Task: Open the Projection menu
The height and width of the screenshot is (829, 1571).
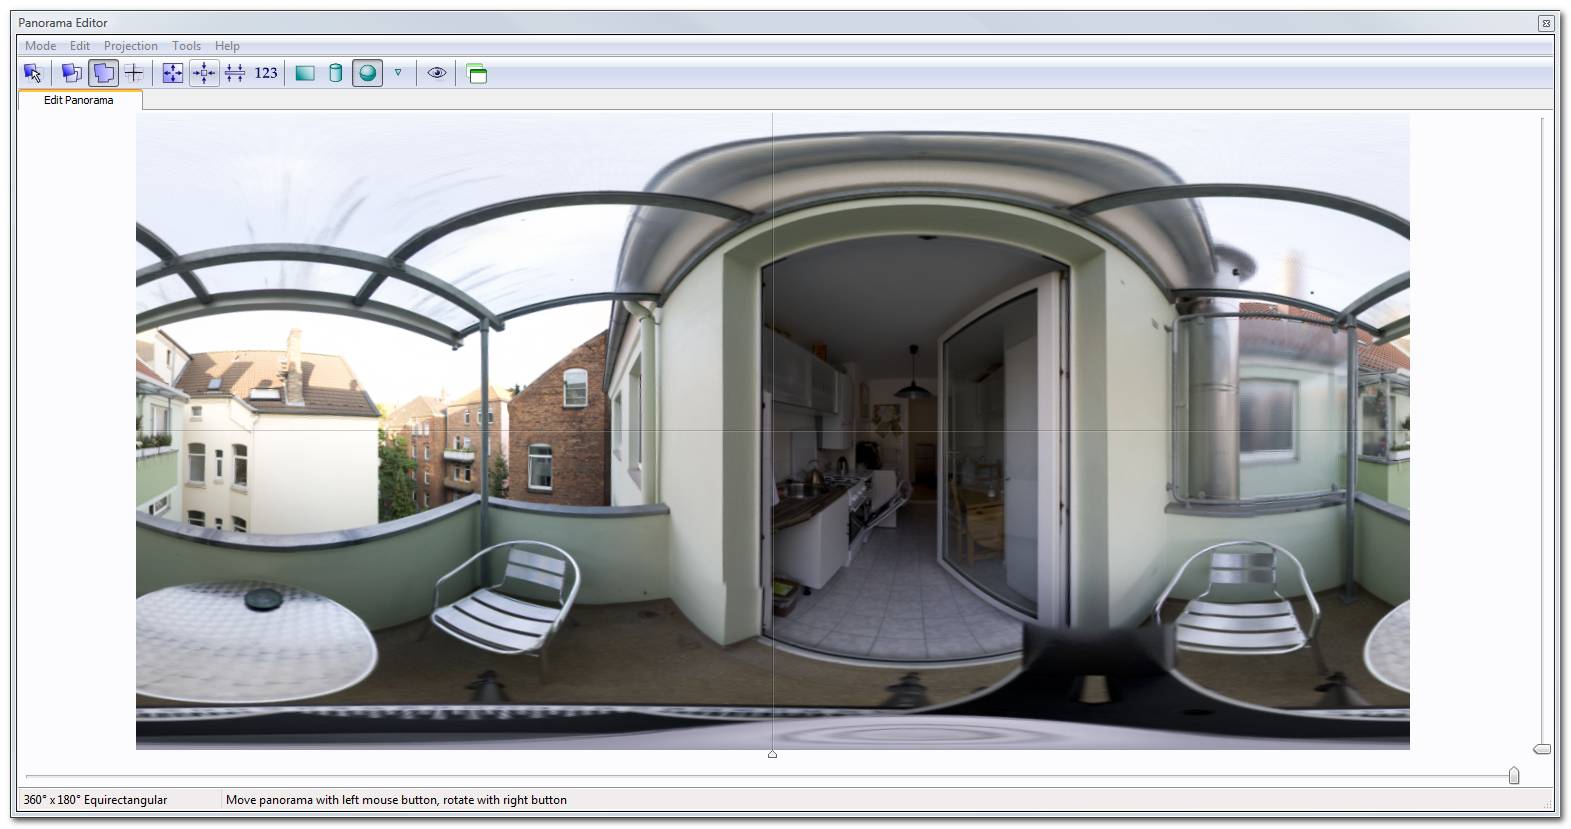Action: 130,46
